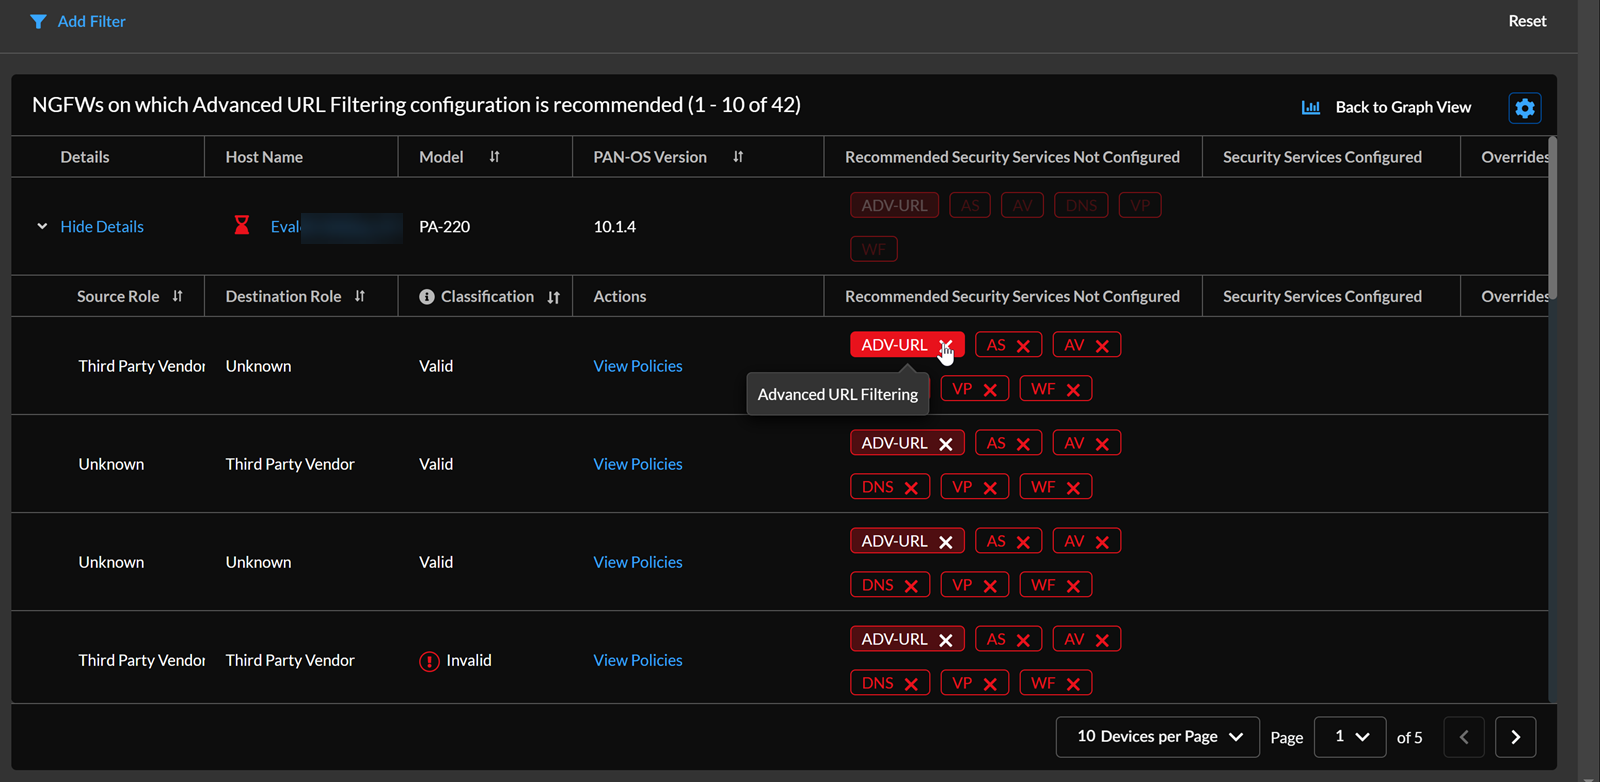Click the Reset filters button

coord(1526,21)
